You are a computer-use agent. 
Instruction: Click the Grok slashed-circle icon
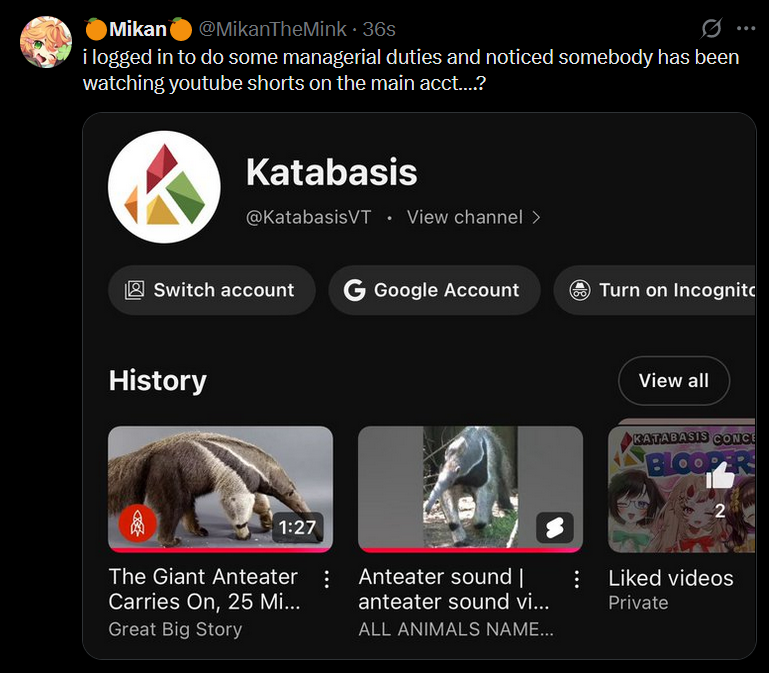pos(711,28)
